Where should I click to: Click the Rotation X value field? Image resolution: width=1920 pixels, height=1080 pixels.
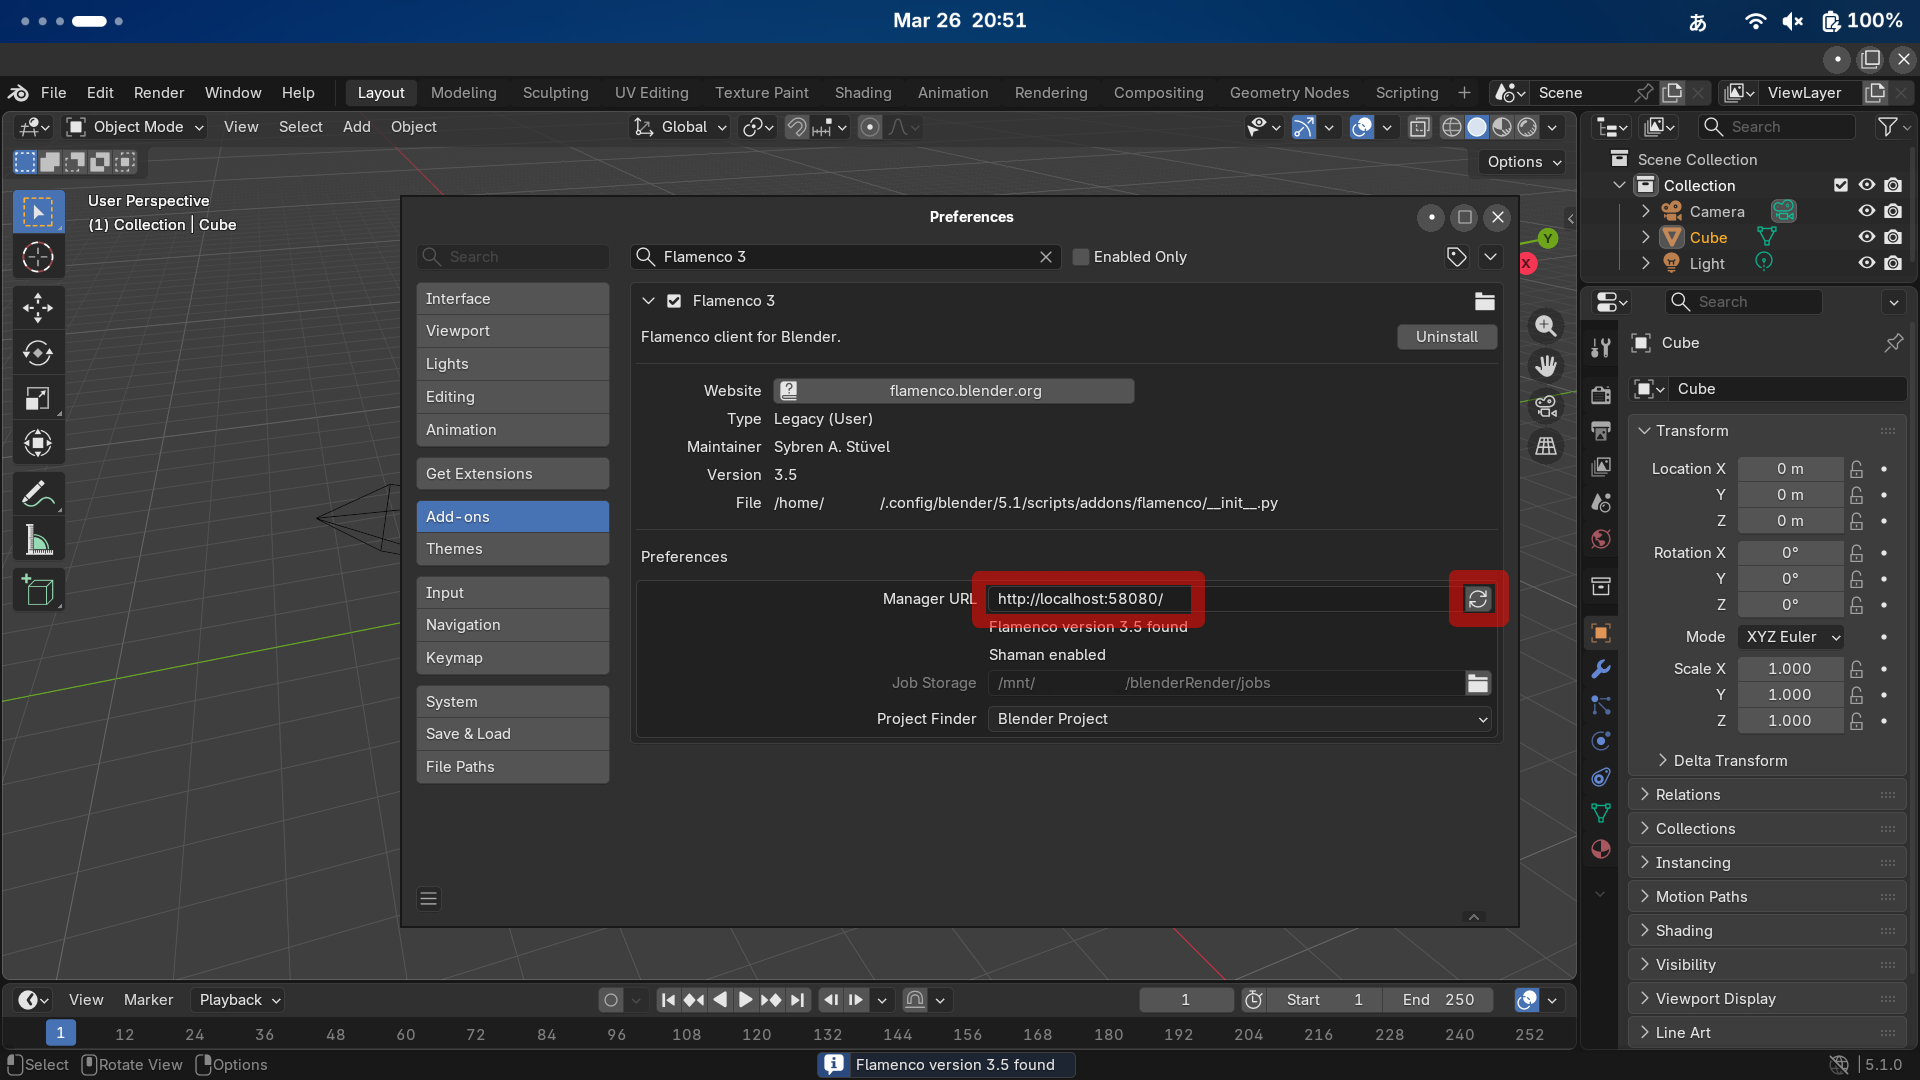click(1790, 553)
